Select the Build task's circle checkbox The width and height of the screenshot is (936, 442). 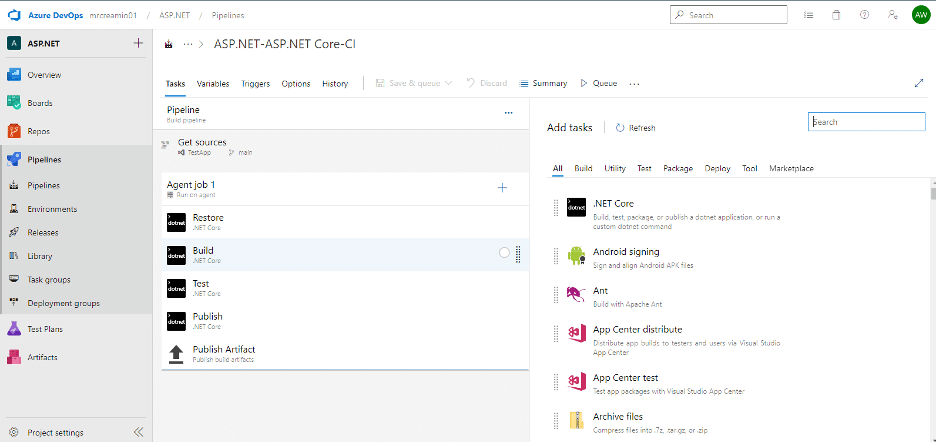(x=504, y=253)
